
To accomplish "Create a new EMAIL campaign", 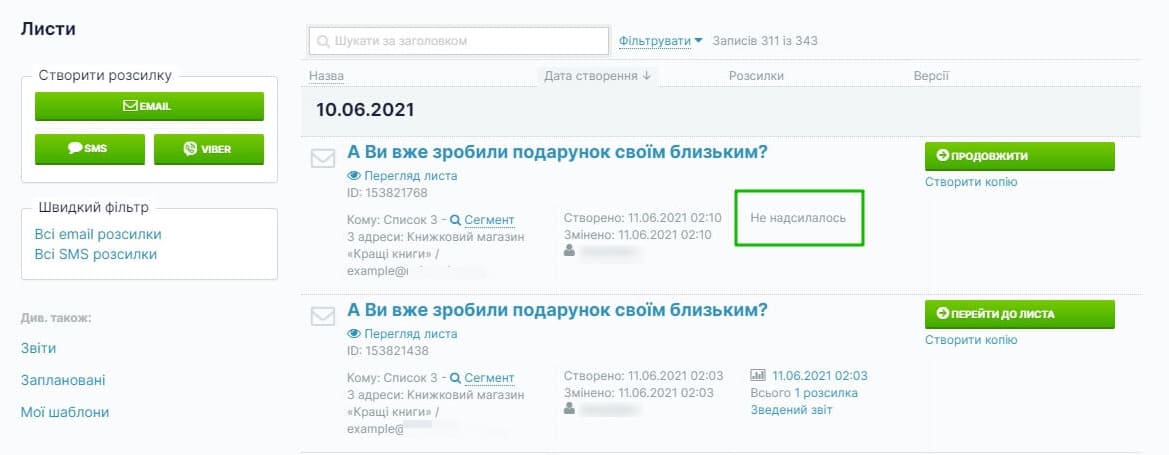I will point(149,106).
